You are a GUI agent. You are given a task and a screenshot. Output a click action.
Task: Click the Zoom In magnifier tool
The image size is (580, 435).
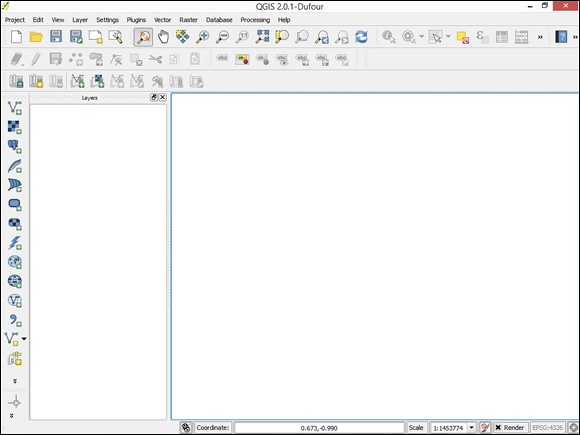click(x=202, y=37)
